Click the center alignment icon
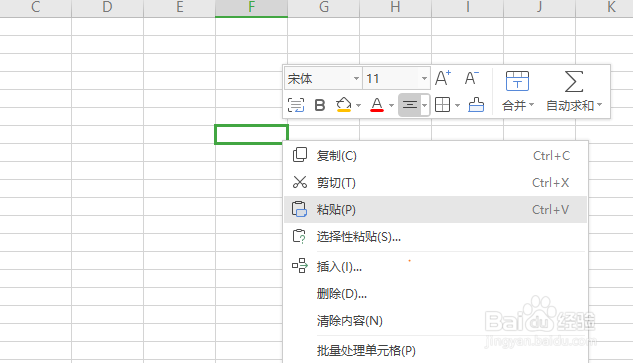Viewport: 633px width, 363px height. click(409, 105)
